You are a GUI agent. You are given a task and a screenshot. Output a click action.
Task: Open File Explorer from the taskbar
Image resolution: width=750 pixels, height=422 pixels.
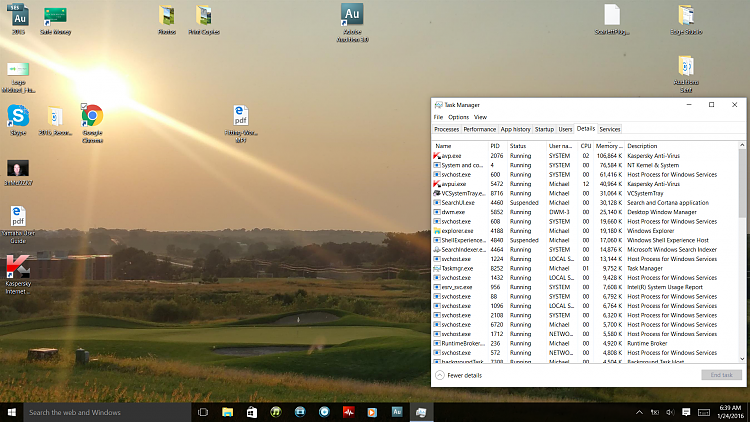227,412
